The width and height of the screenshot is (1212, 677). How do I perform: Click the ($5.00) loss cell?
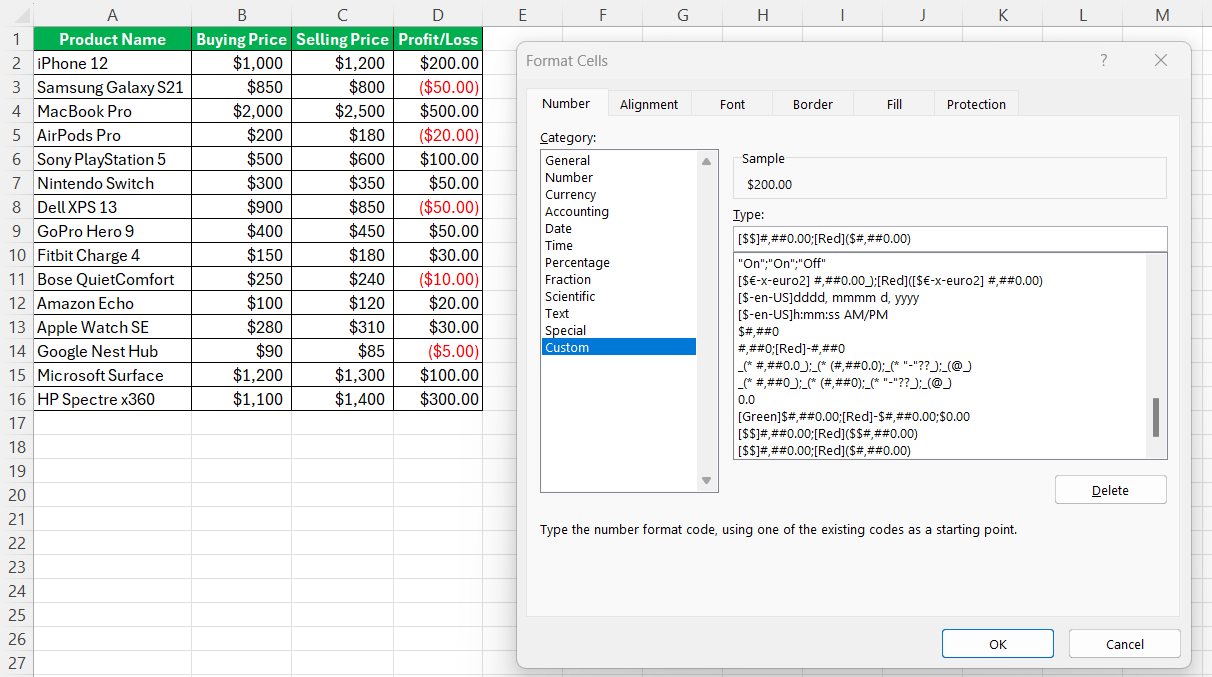click(438, 351)
